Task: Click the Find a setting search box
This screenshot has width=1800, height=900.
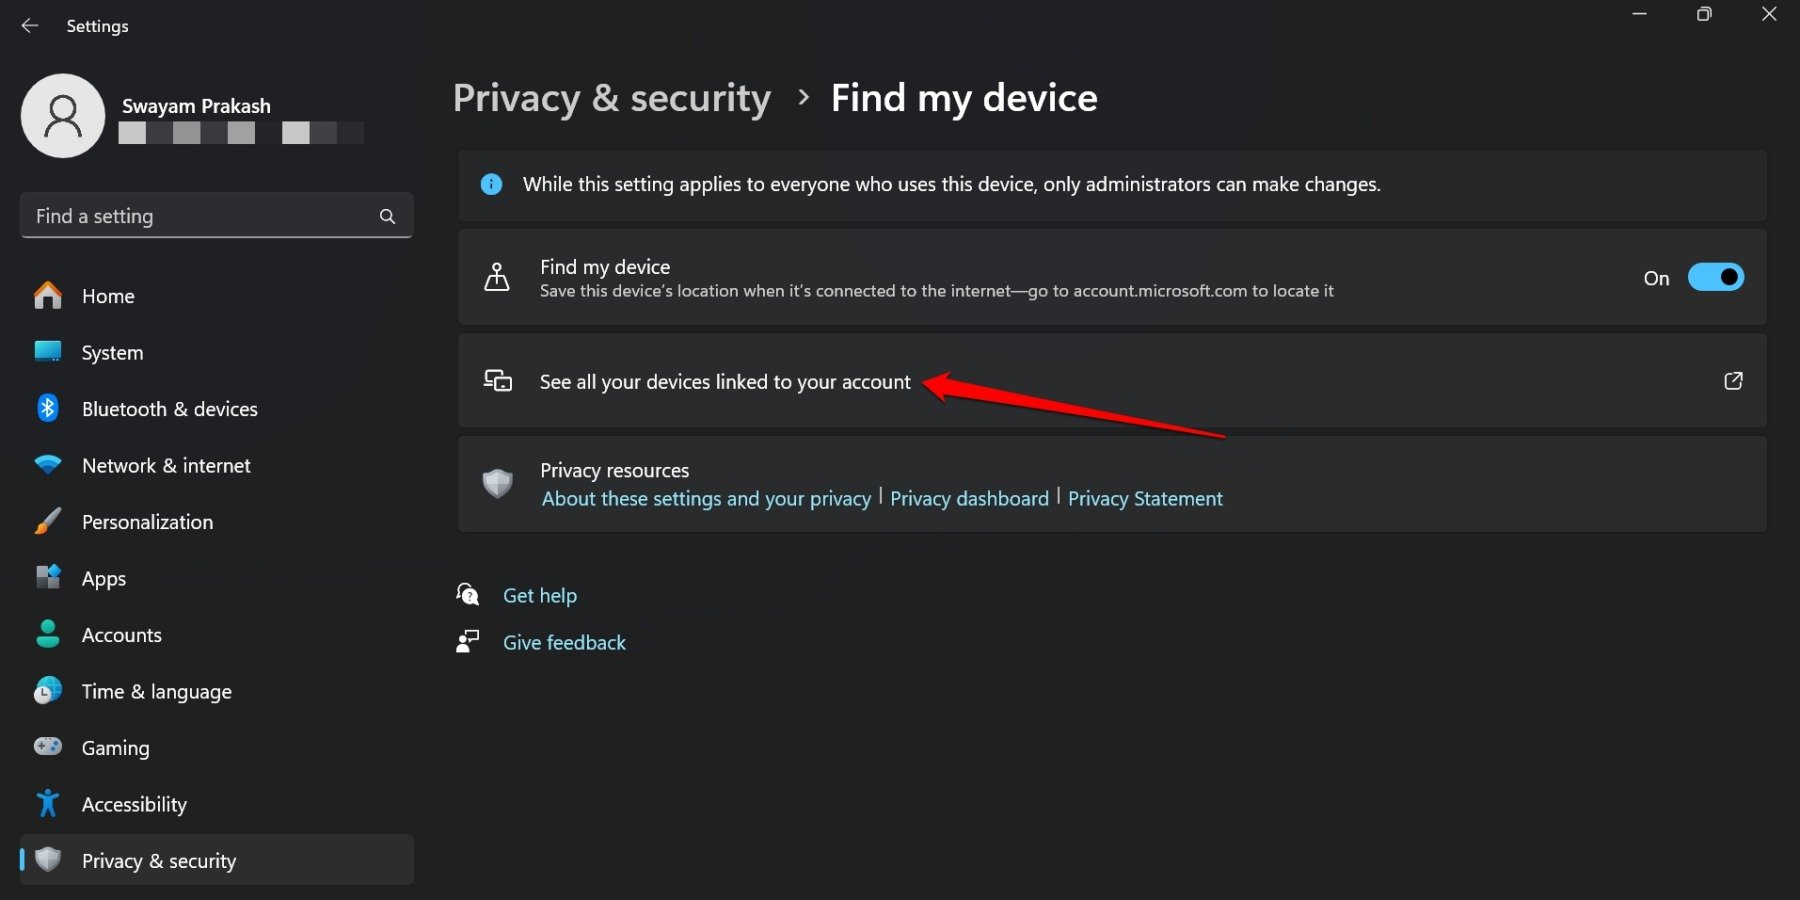Action: tap(200, 215)
